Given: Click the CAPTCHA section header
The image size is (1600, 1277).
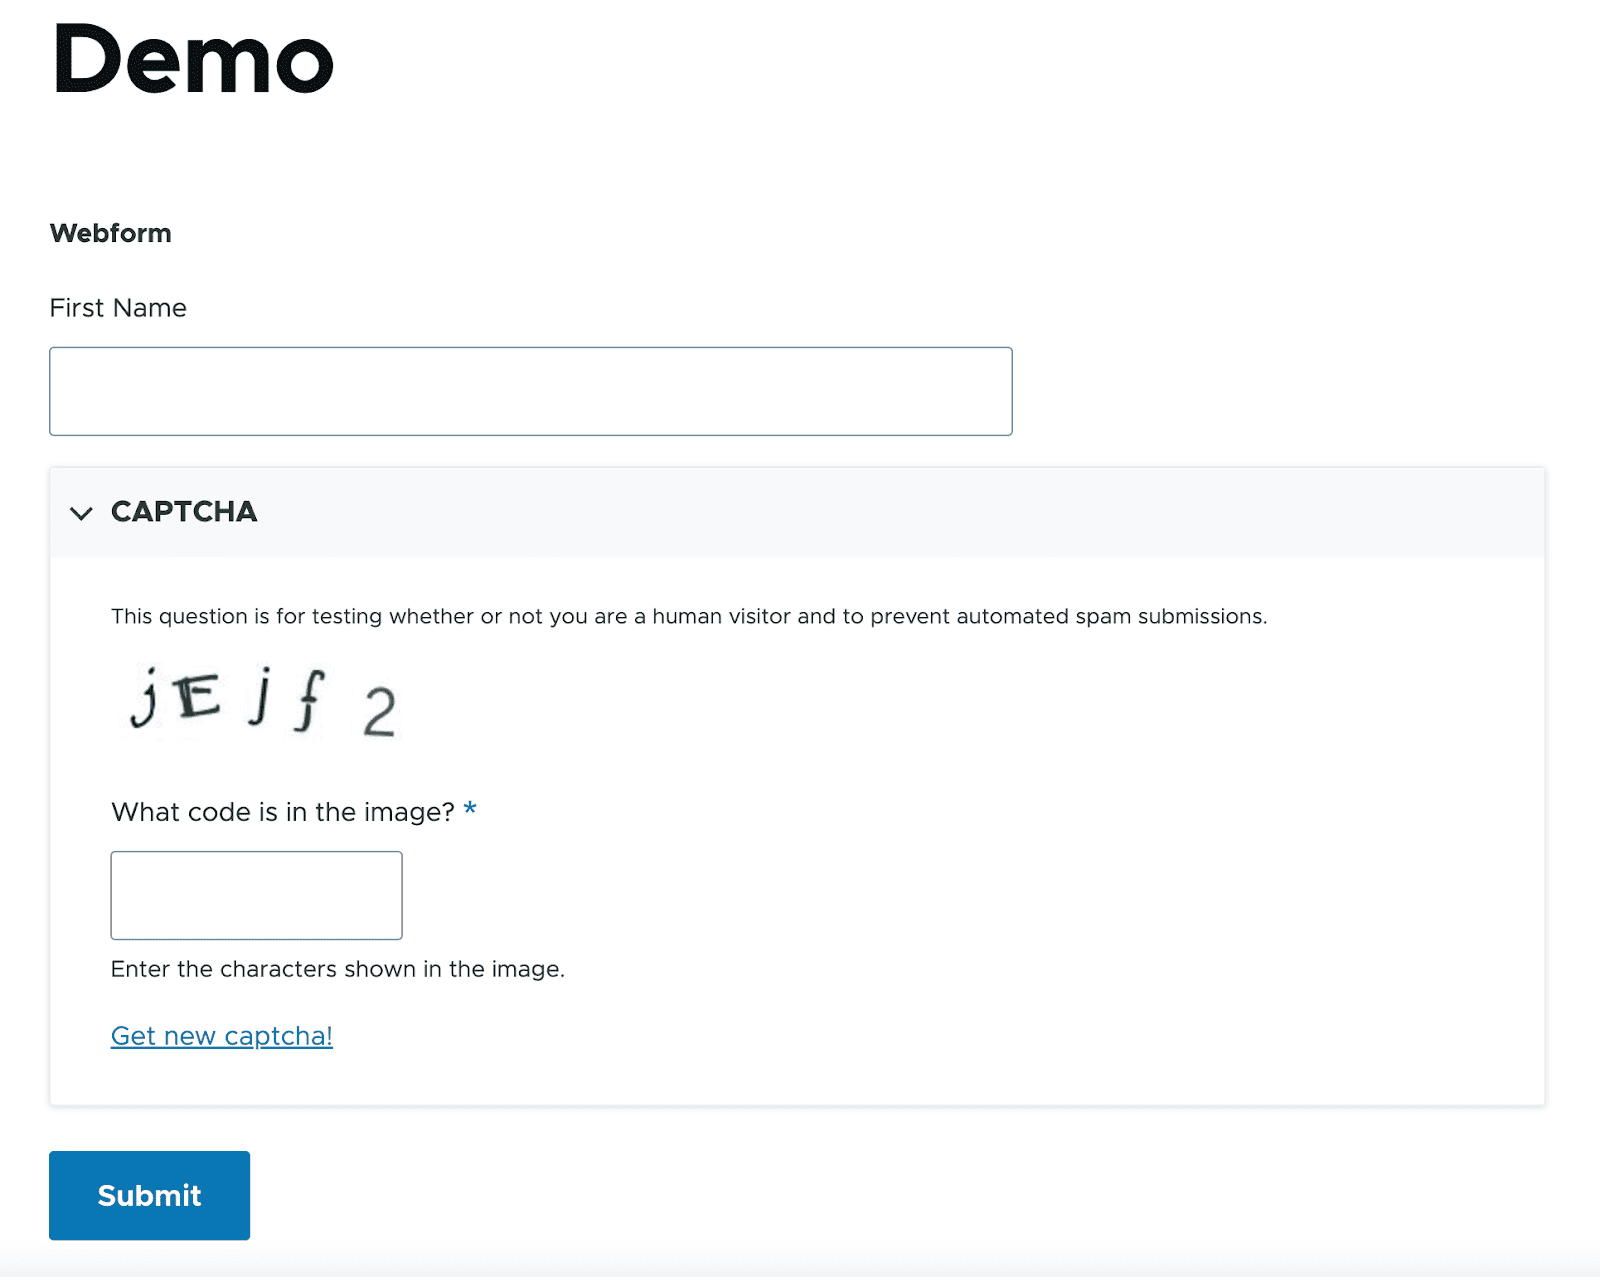Looking at the screenshot, I should pos(184,512).
